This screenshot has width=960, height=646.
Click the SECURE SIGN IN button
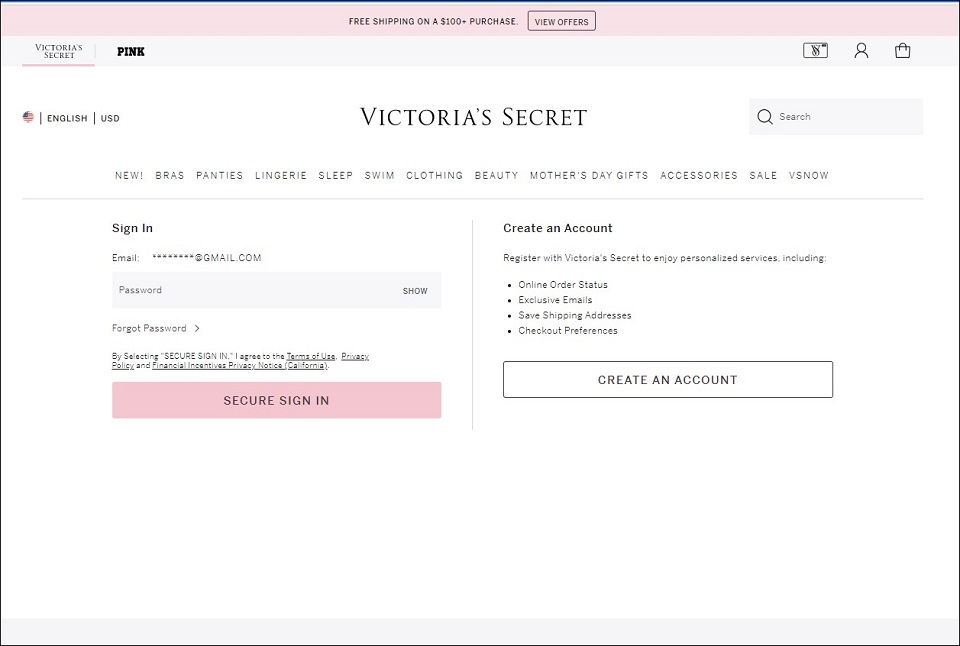277,400
